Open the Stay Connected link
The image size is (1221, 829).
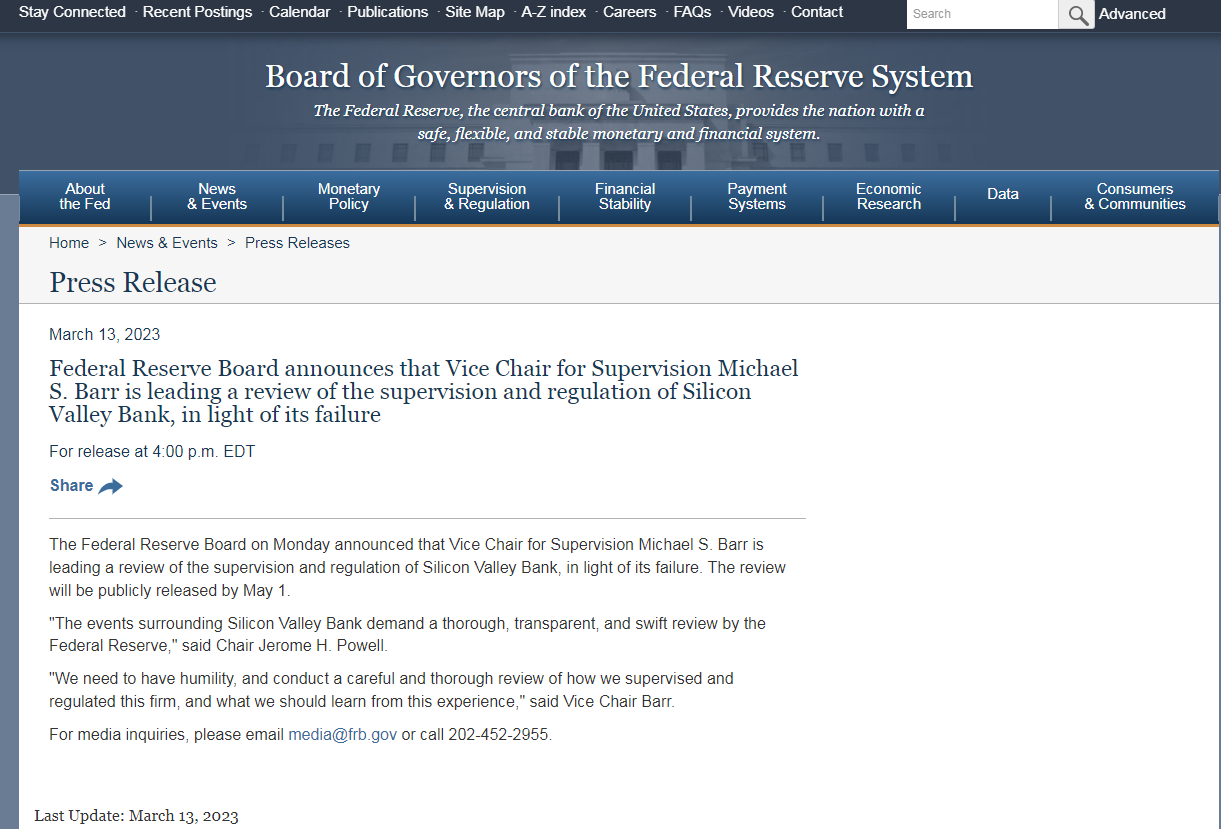coord(72,12)
